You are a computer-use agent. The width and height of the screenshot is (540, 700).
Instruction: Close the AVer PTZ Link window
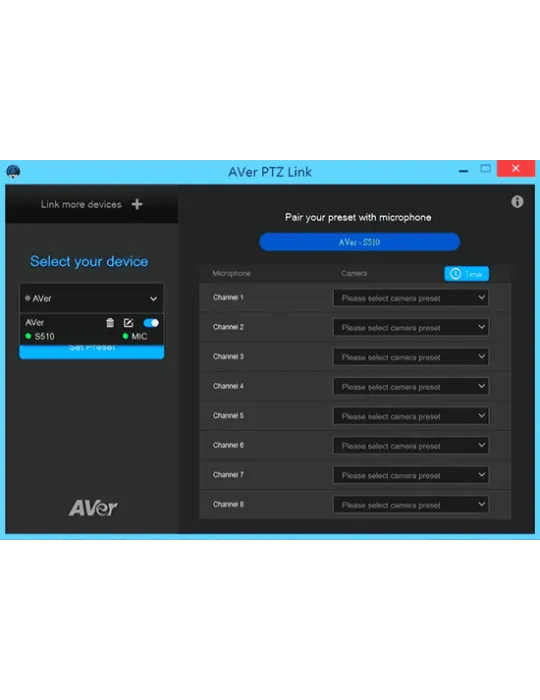pyautogui.click(x=515, y=168)
